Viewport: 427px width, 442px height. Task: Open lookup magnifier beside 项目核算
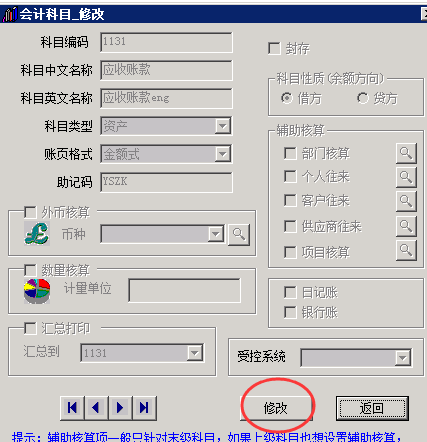(406, 250)
